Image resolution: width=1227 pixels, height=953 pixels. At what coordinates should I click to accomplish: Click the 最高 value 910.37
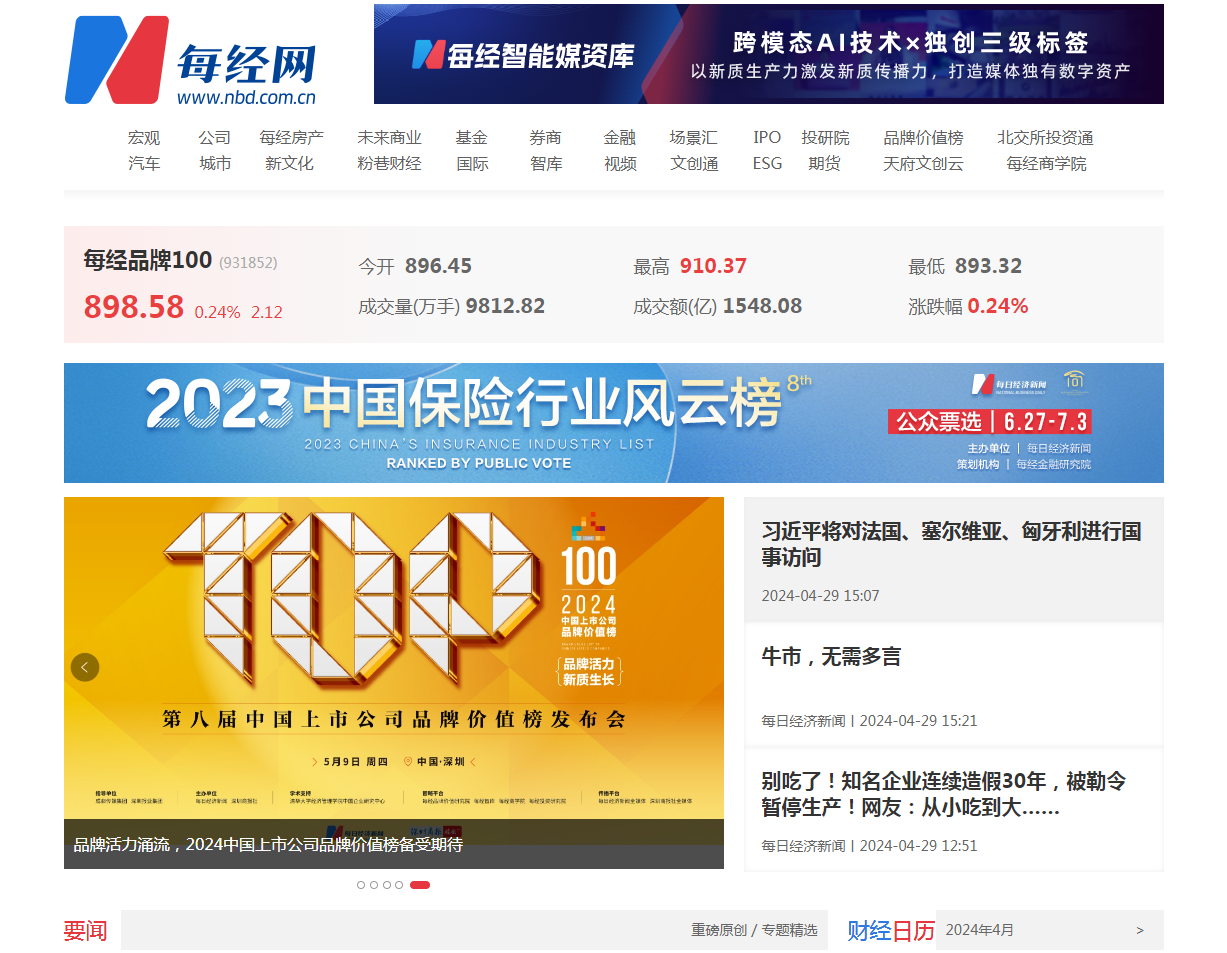click(713, 266)
